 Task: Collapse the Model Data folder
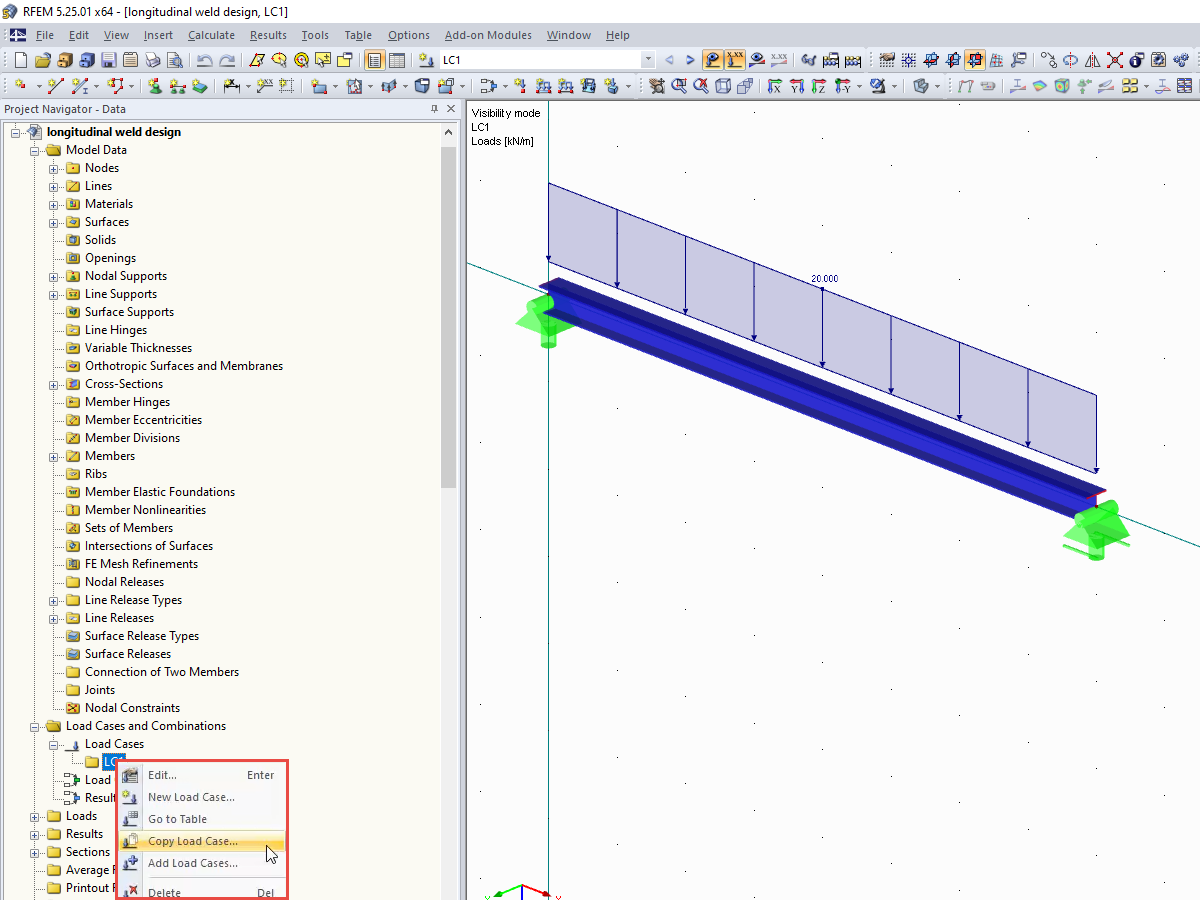coord(33,149)
